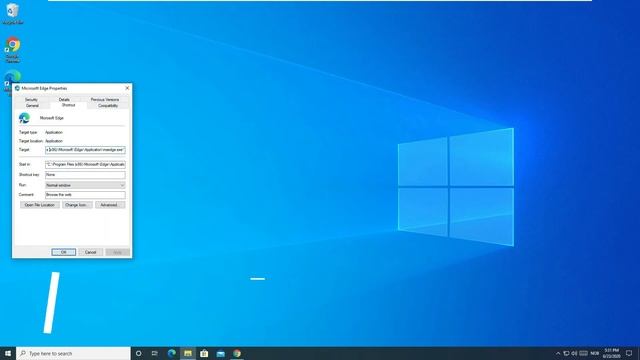Confirm with the OK button
This screenshot has height=360, width=640.
[x=64, y=252]
